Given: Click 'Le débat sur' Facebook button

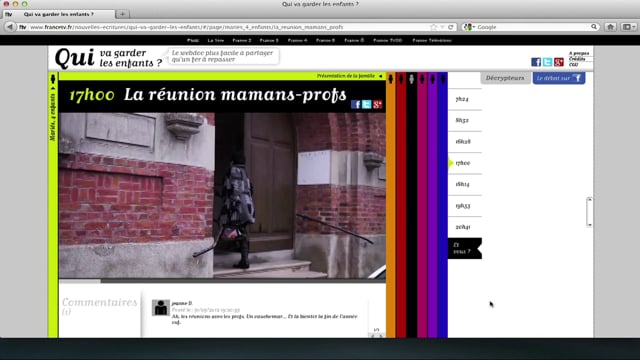Looking at the screenshot, I should [x=559, y=78].
